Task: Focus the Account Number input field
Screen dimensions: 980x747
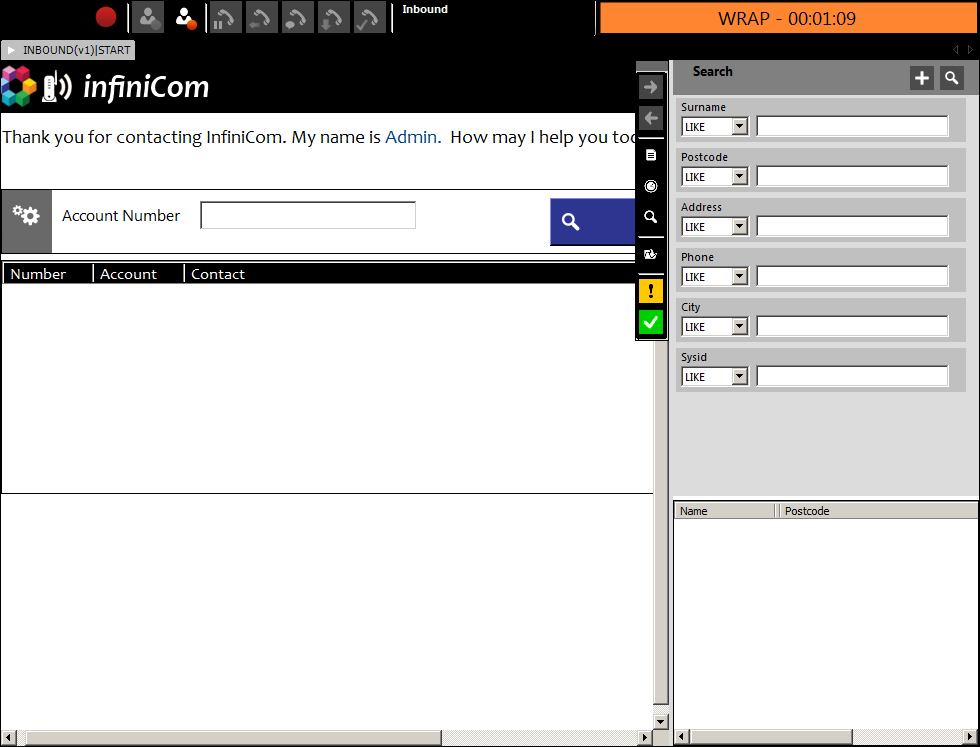Action: [x=308, y=215]
